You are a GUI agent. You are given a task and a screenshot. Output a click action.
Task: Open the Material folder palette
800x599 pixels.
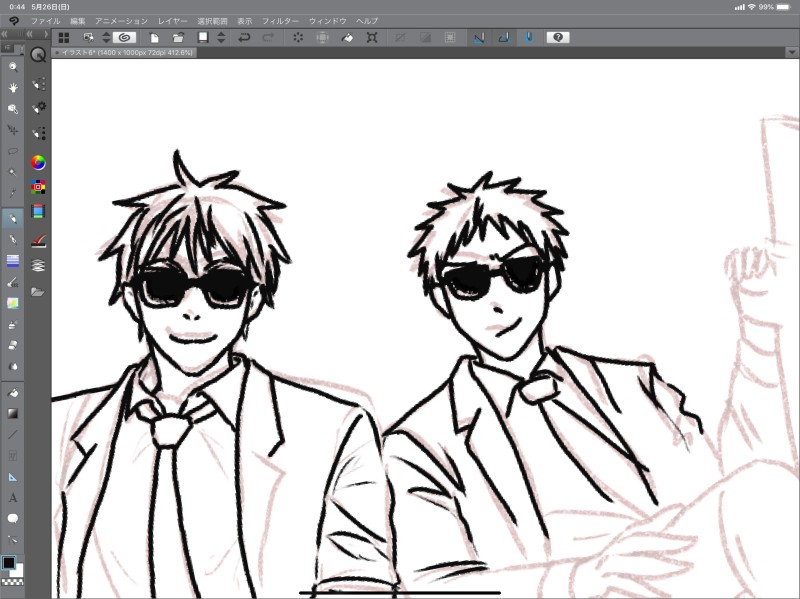tap(38, 292)
